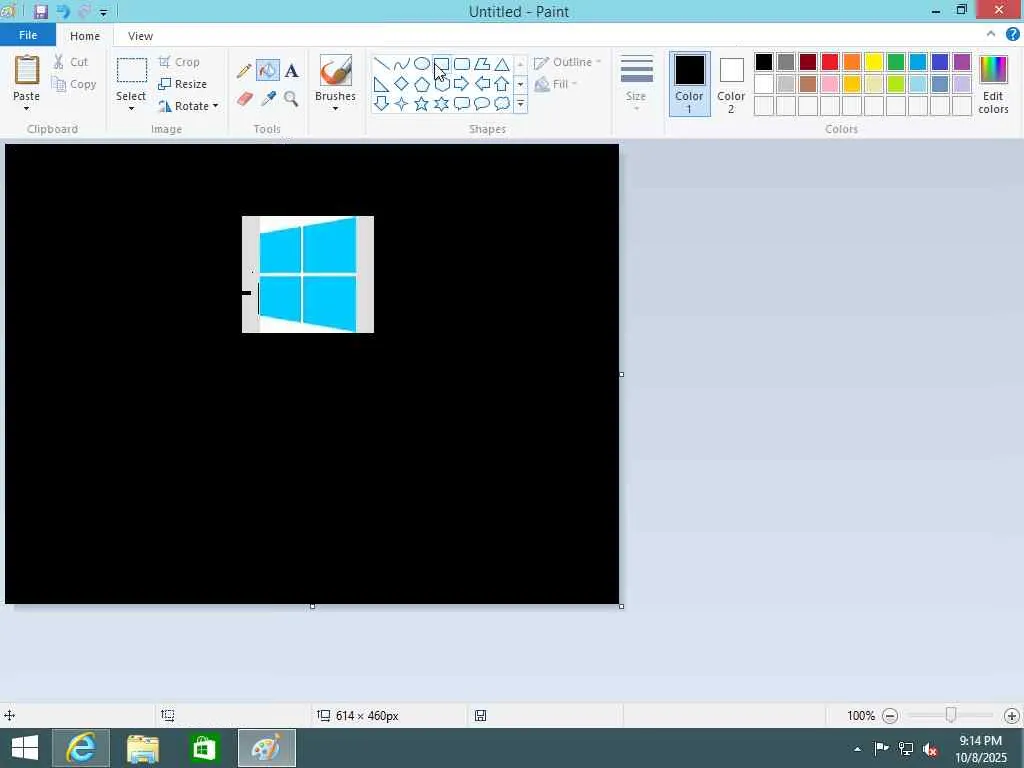Pick the red color swatch
The height and width of the screenshot is (768, 1024).
830,62
